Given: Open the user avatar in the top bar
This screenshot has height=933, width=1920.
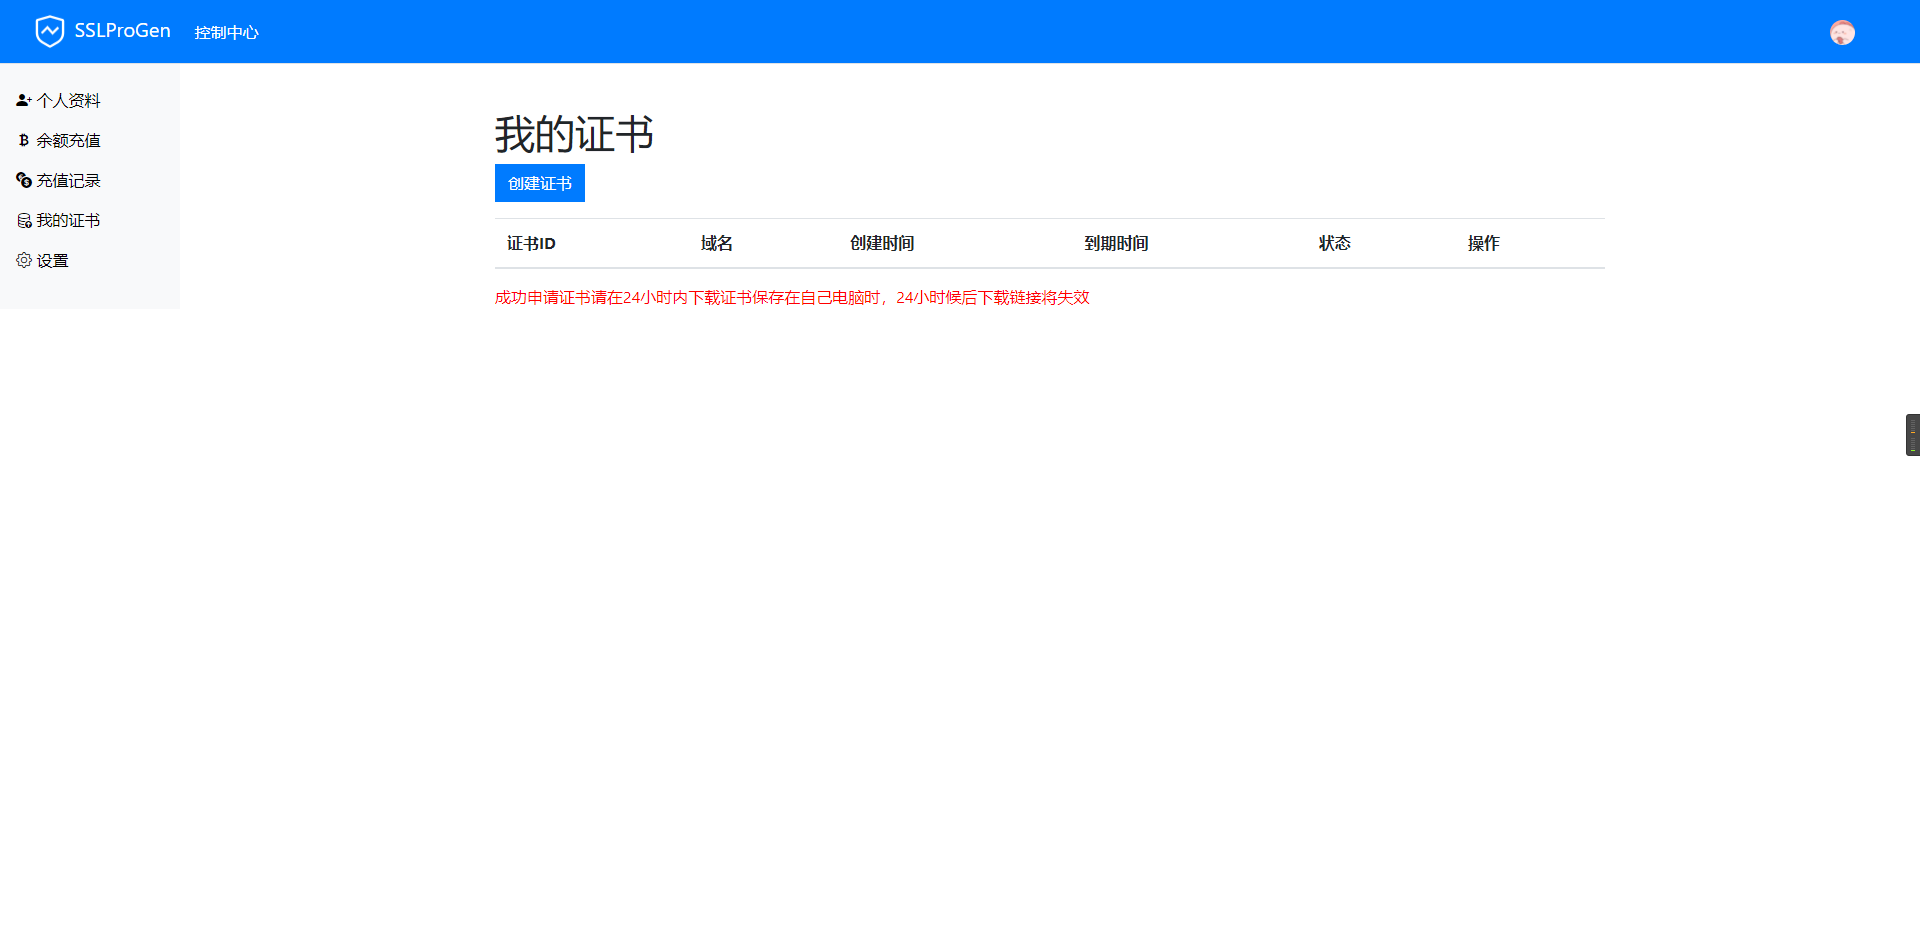Looking at the screenshot, I should [1842, 32].
